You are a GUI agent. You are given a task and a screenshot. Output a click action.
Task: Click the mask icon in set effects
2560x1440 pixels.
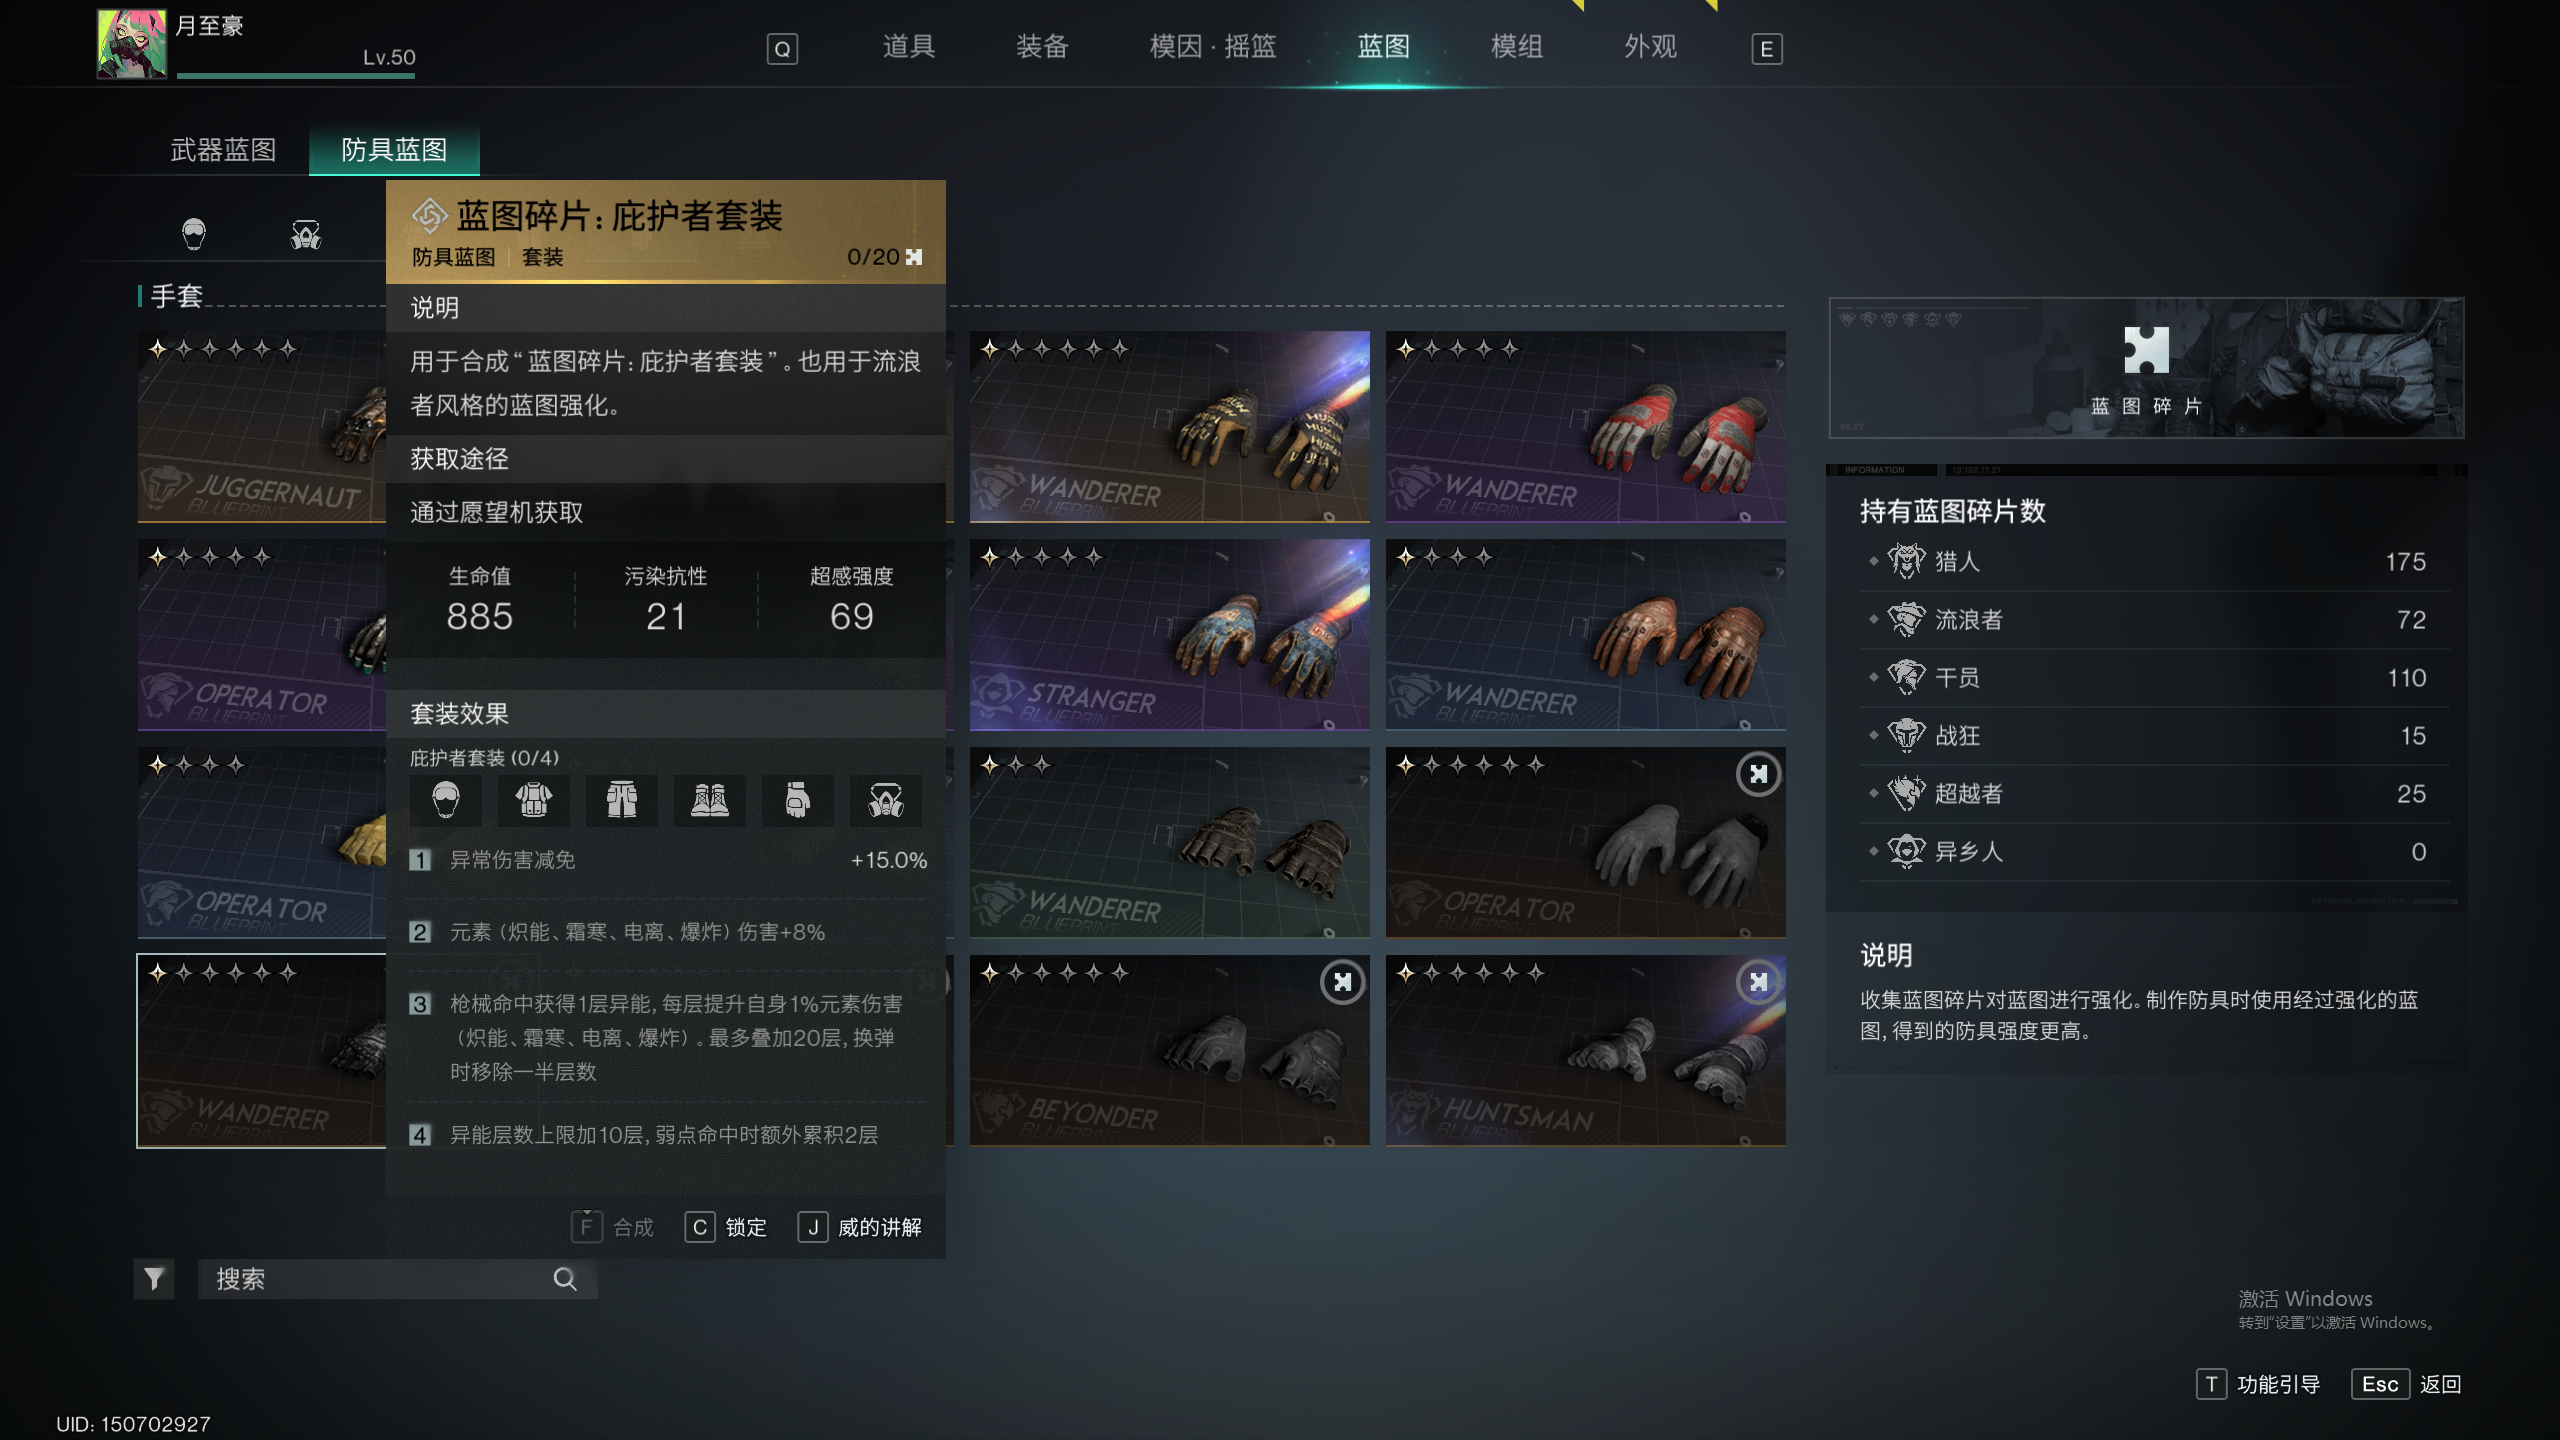(886, 800)
